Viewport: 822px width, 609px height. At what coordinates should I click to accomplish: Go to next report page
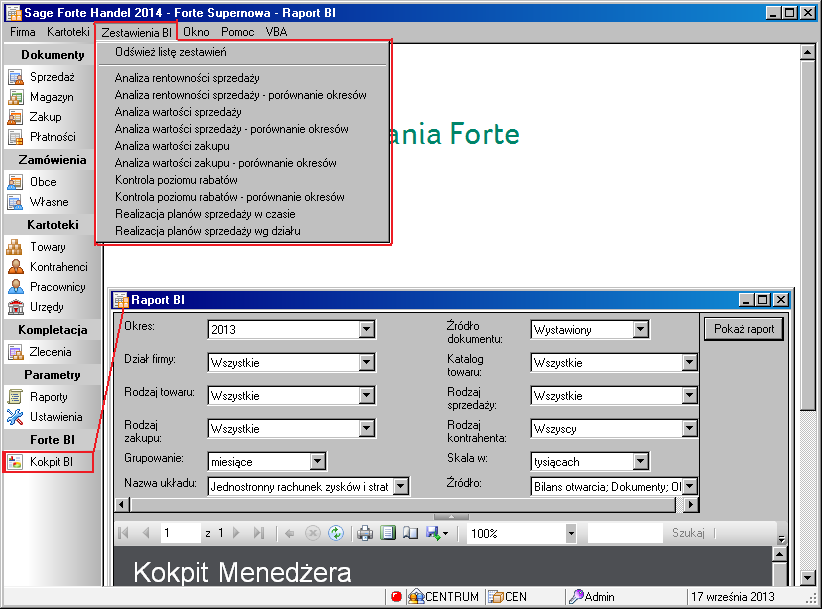[236, 533]
